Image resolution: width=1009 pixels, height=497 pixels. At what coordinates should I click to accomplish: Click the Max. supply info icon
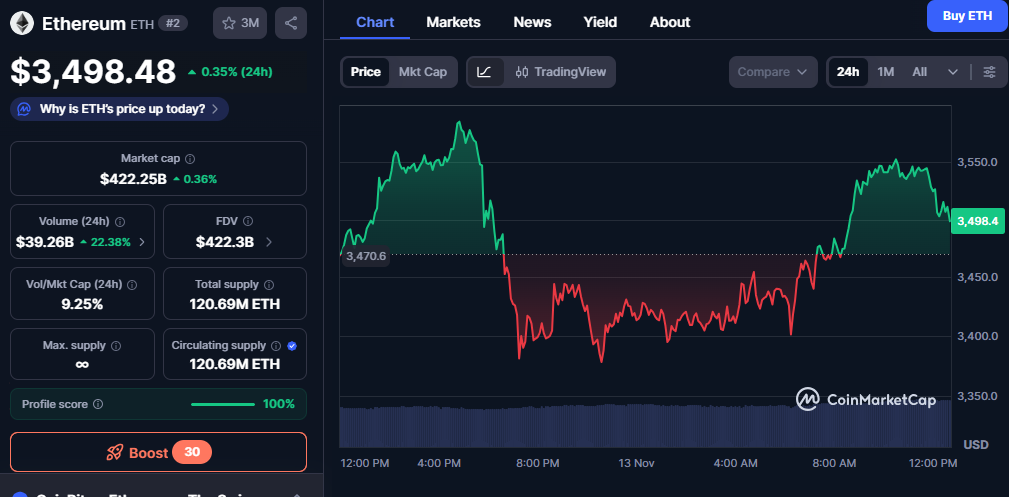(x=115, y=346)
